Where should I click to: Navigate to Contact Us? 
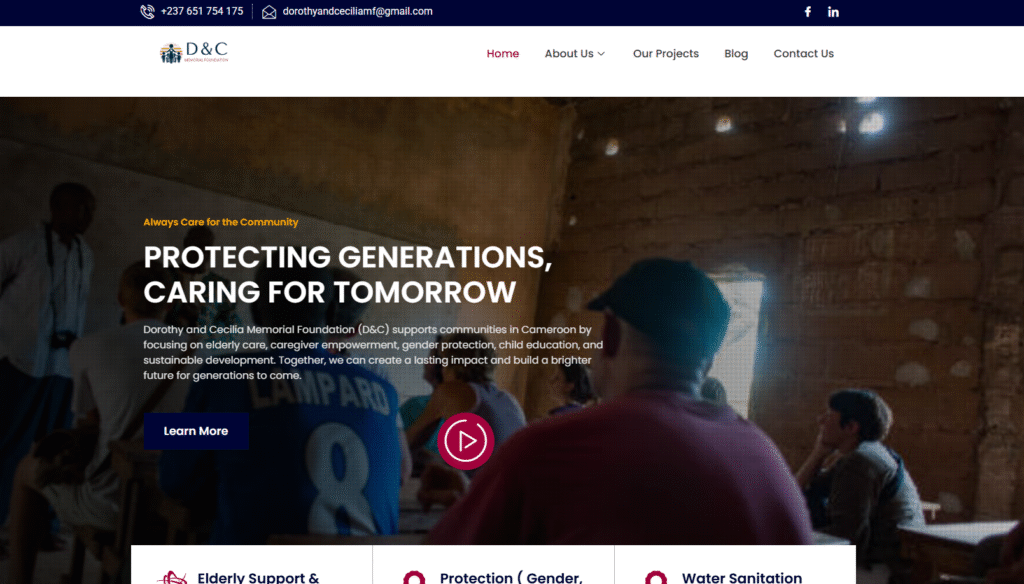(x=804, y=54)
